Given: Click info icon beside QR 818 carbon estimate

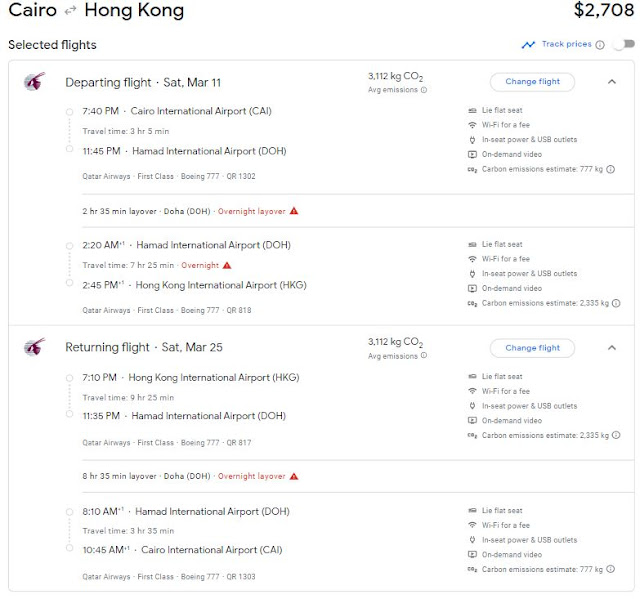Looking at the screenshot, I should click(x=616, y=303).
